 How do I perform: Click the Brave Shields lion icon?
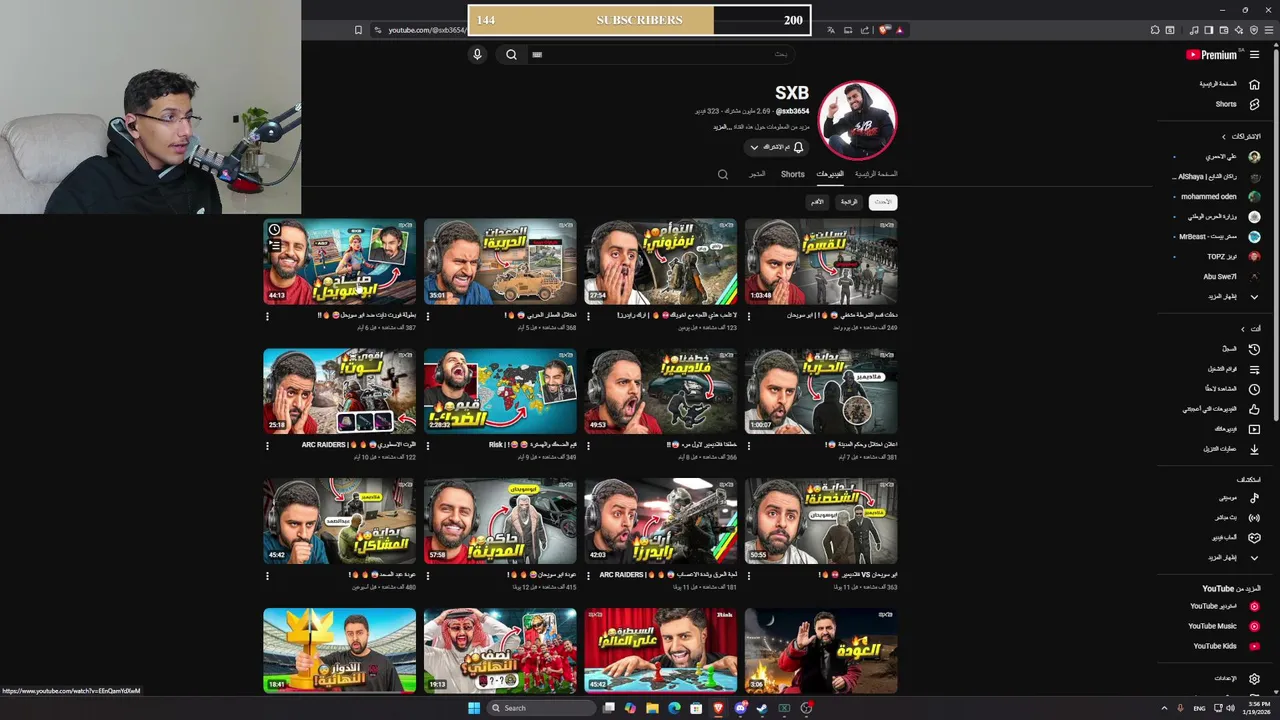pos(885,30)
